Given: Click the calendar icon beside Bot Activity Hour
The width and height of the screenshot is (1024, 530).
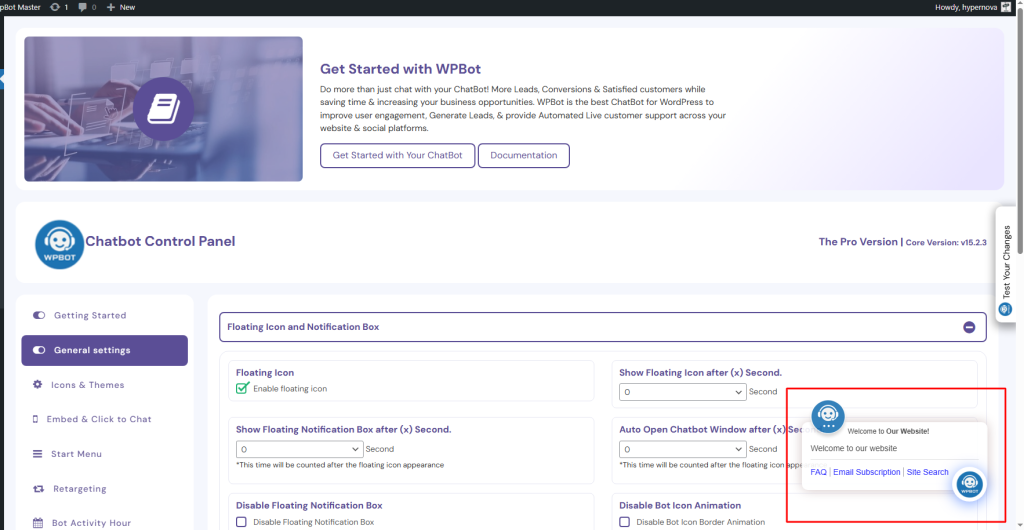Looking at the screenshot, I should pyautogui.click(x=38, y=523).
